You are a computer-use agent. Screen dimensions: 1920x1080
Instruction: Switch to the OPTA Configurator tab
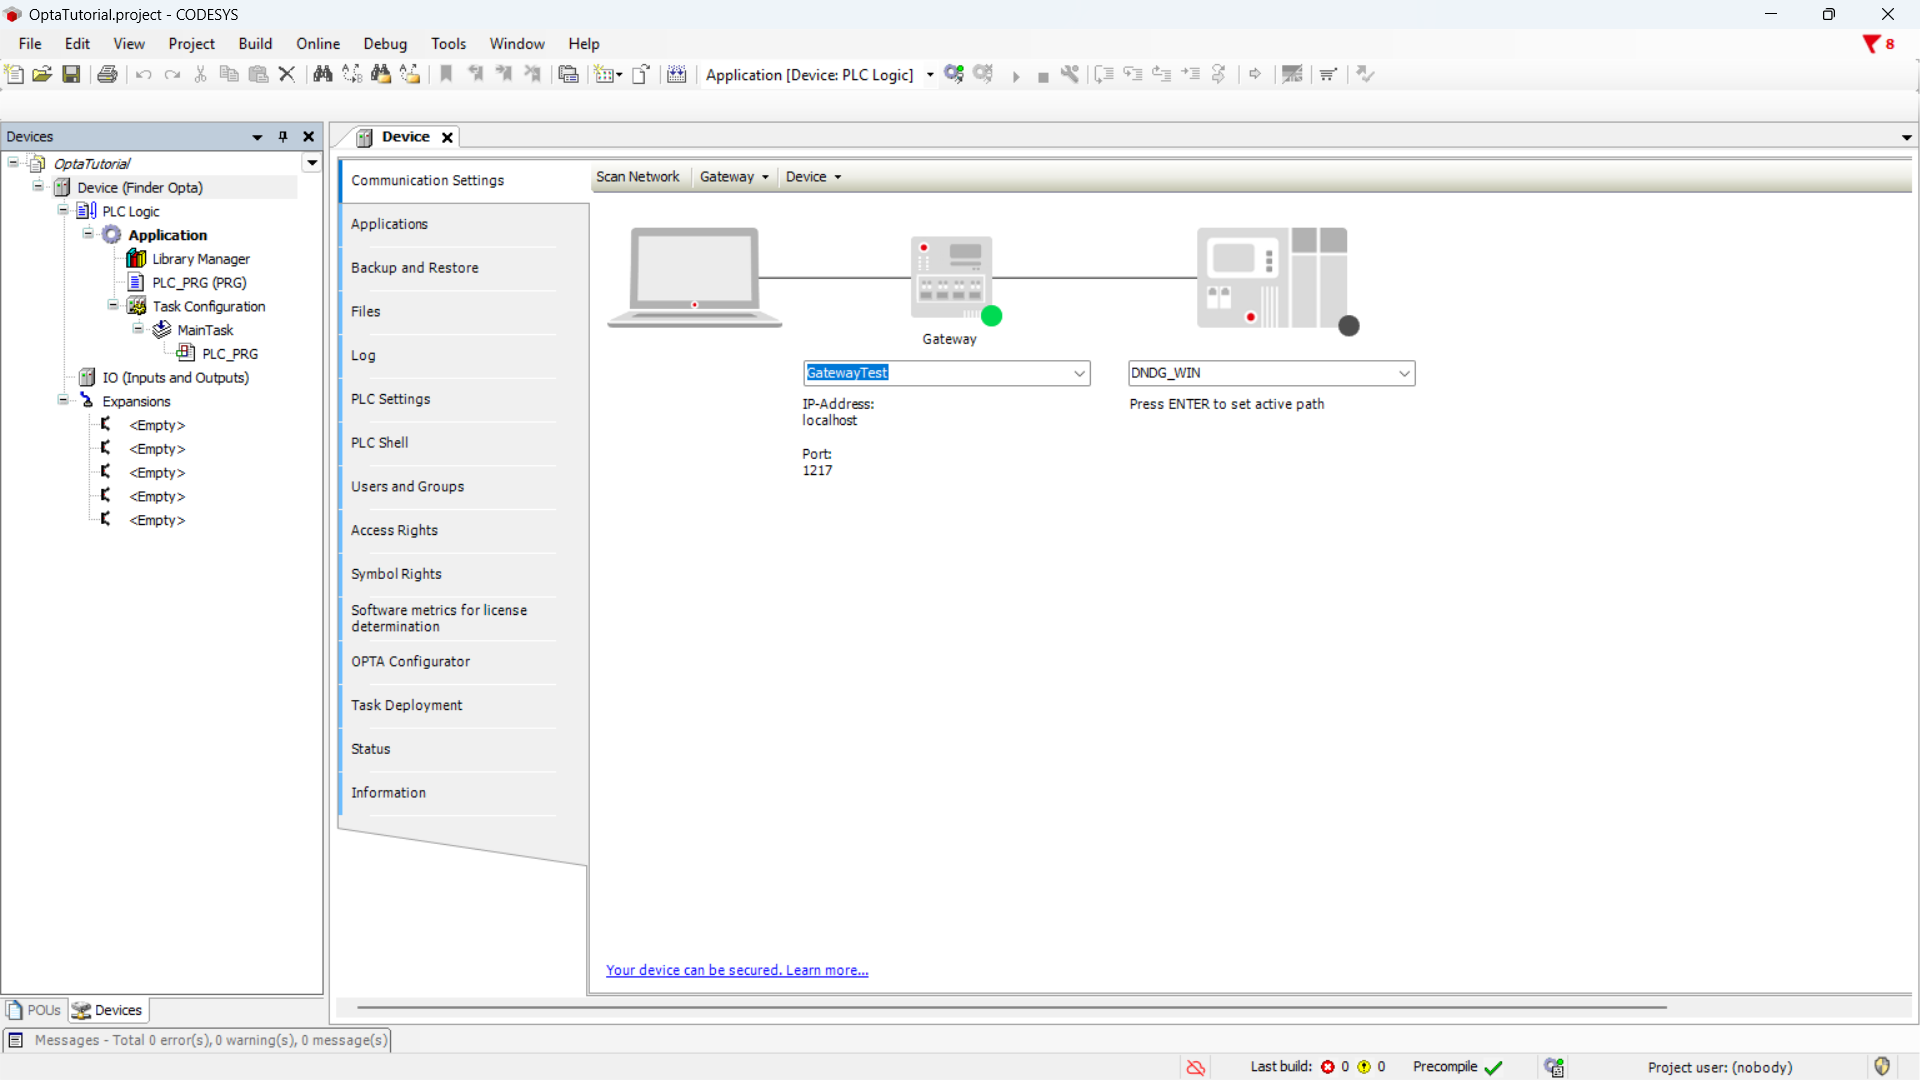410,662
